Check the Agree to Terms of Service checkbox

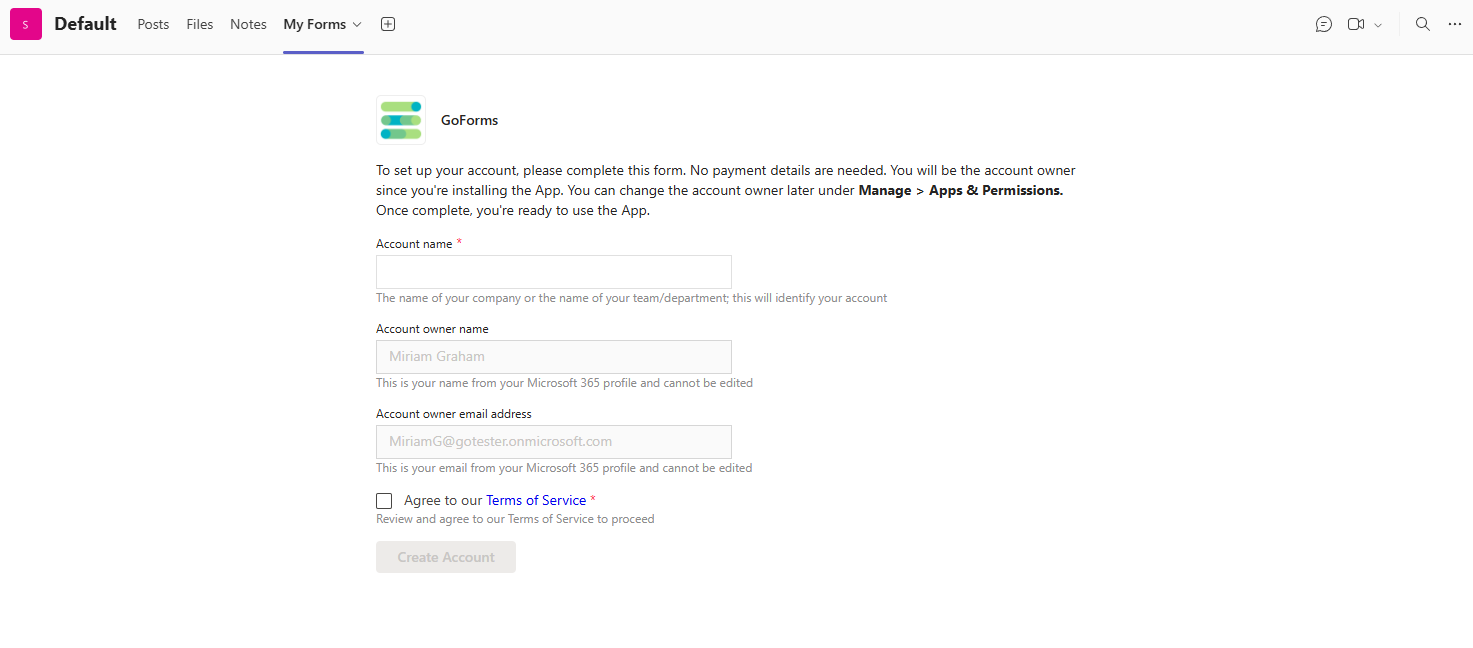point(384,501)
